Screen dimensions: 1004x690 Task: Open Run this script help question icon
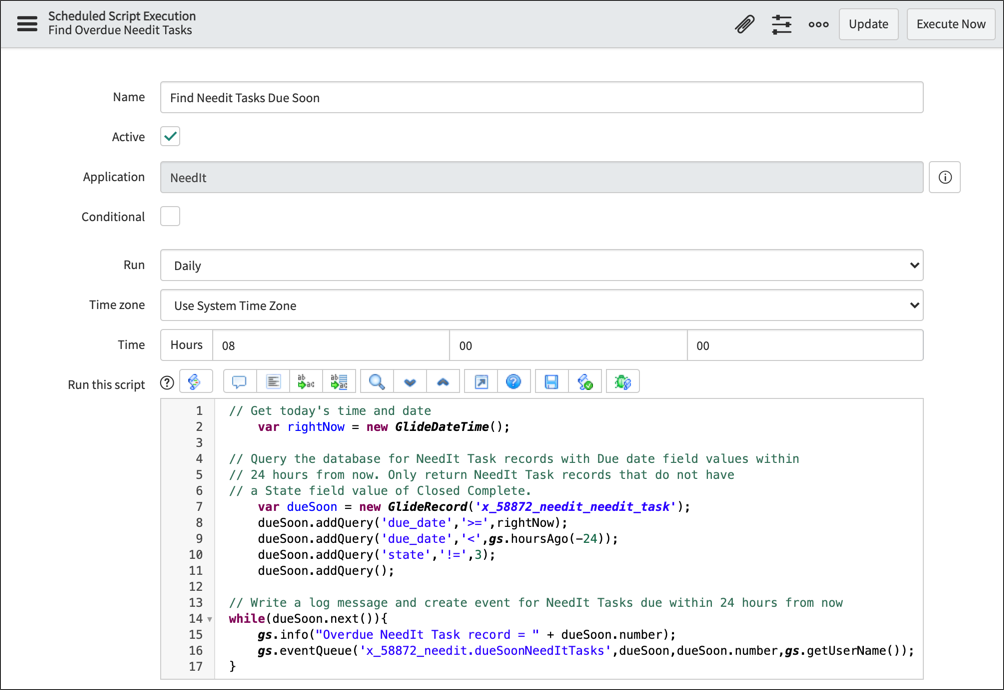167,383
